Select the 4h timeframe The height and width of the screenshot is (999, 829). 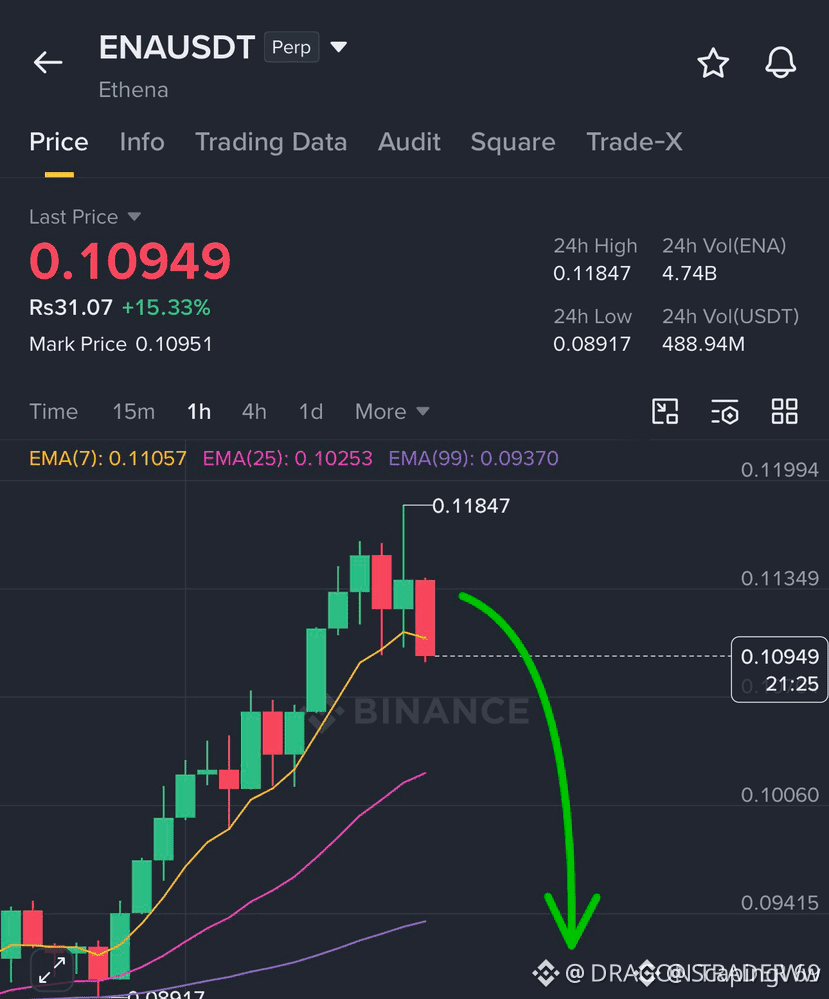tap(254, 412)
